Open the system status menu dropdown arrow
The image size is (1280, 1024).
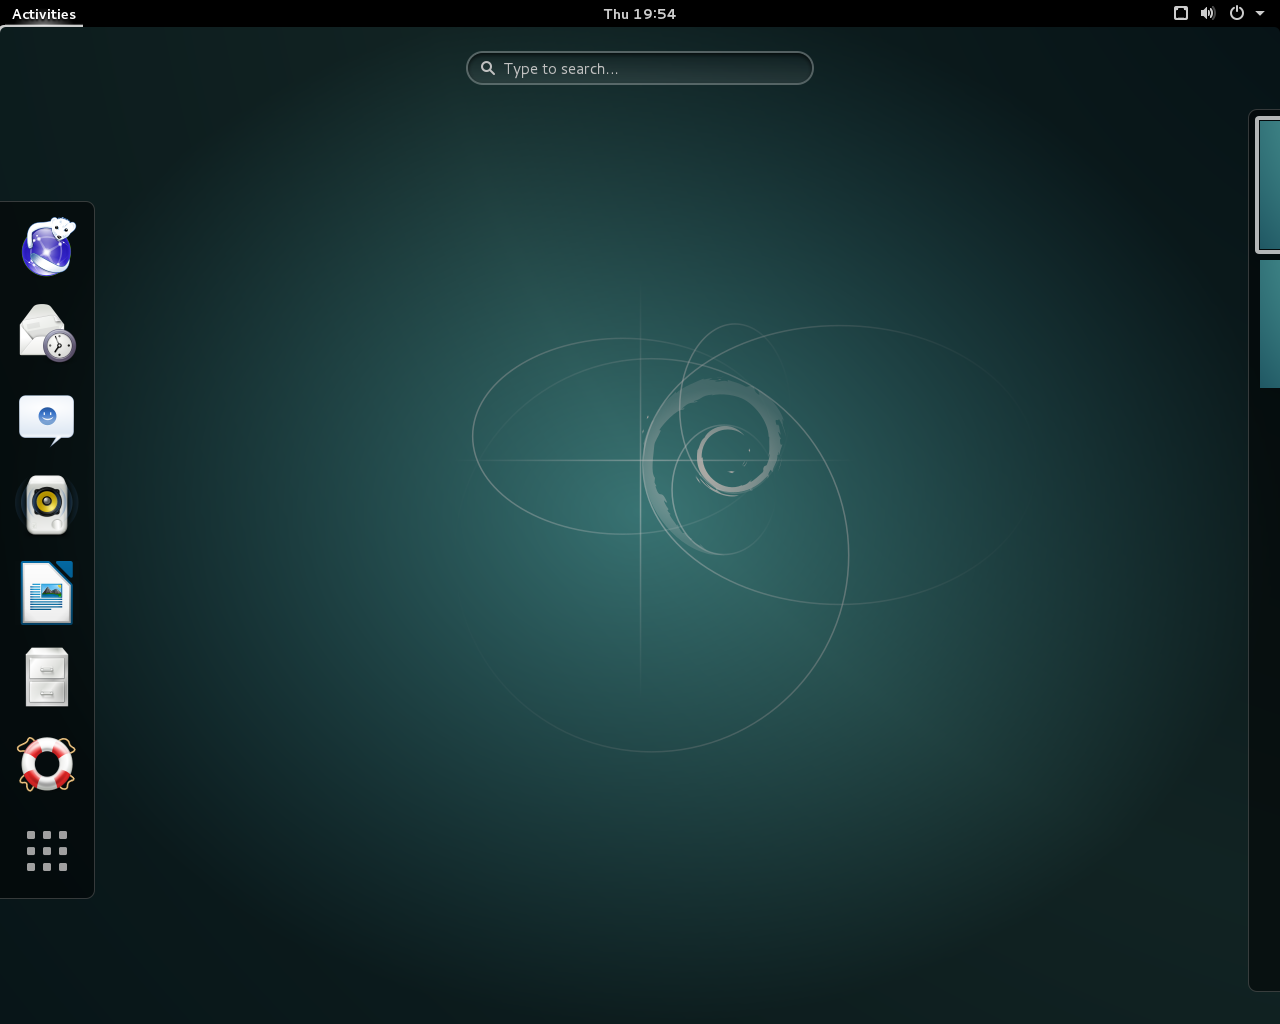[1259, 13]
